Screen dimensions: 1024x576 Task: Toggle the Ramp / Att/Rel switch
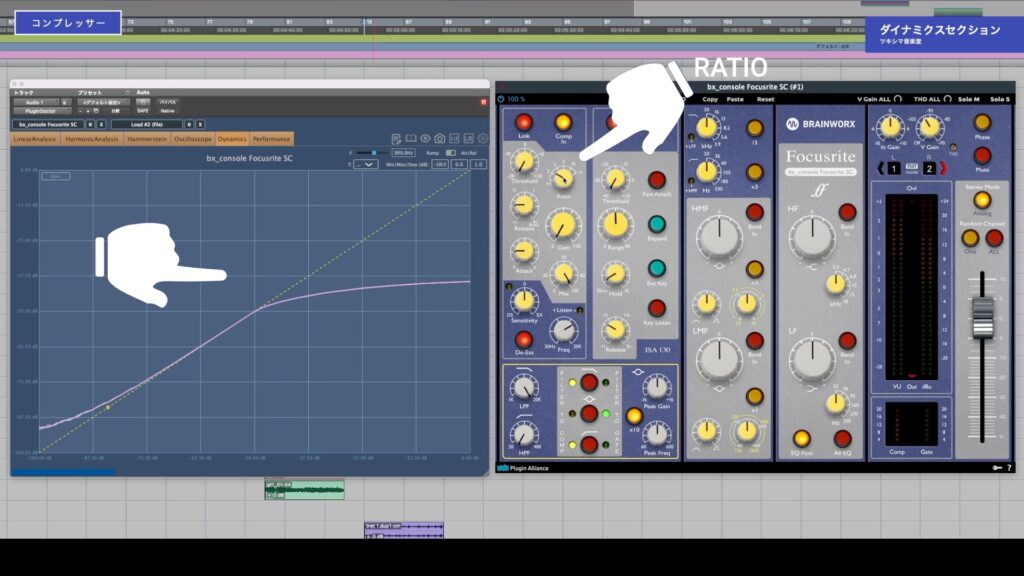(451, 153)
